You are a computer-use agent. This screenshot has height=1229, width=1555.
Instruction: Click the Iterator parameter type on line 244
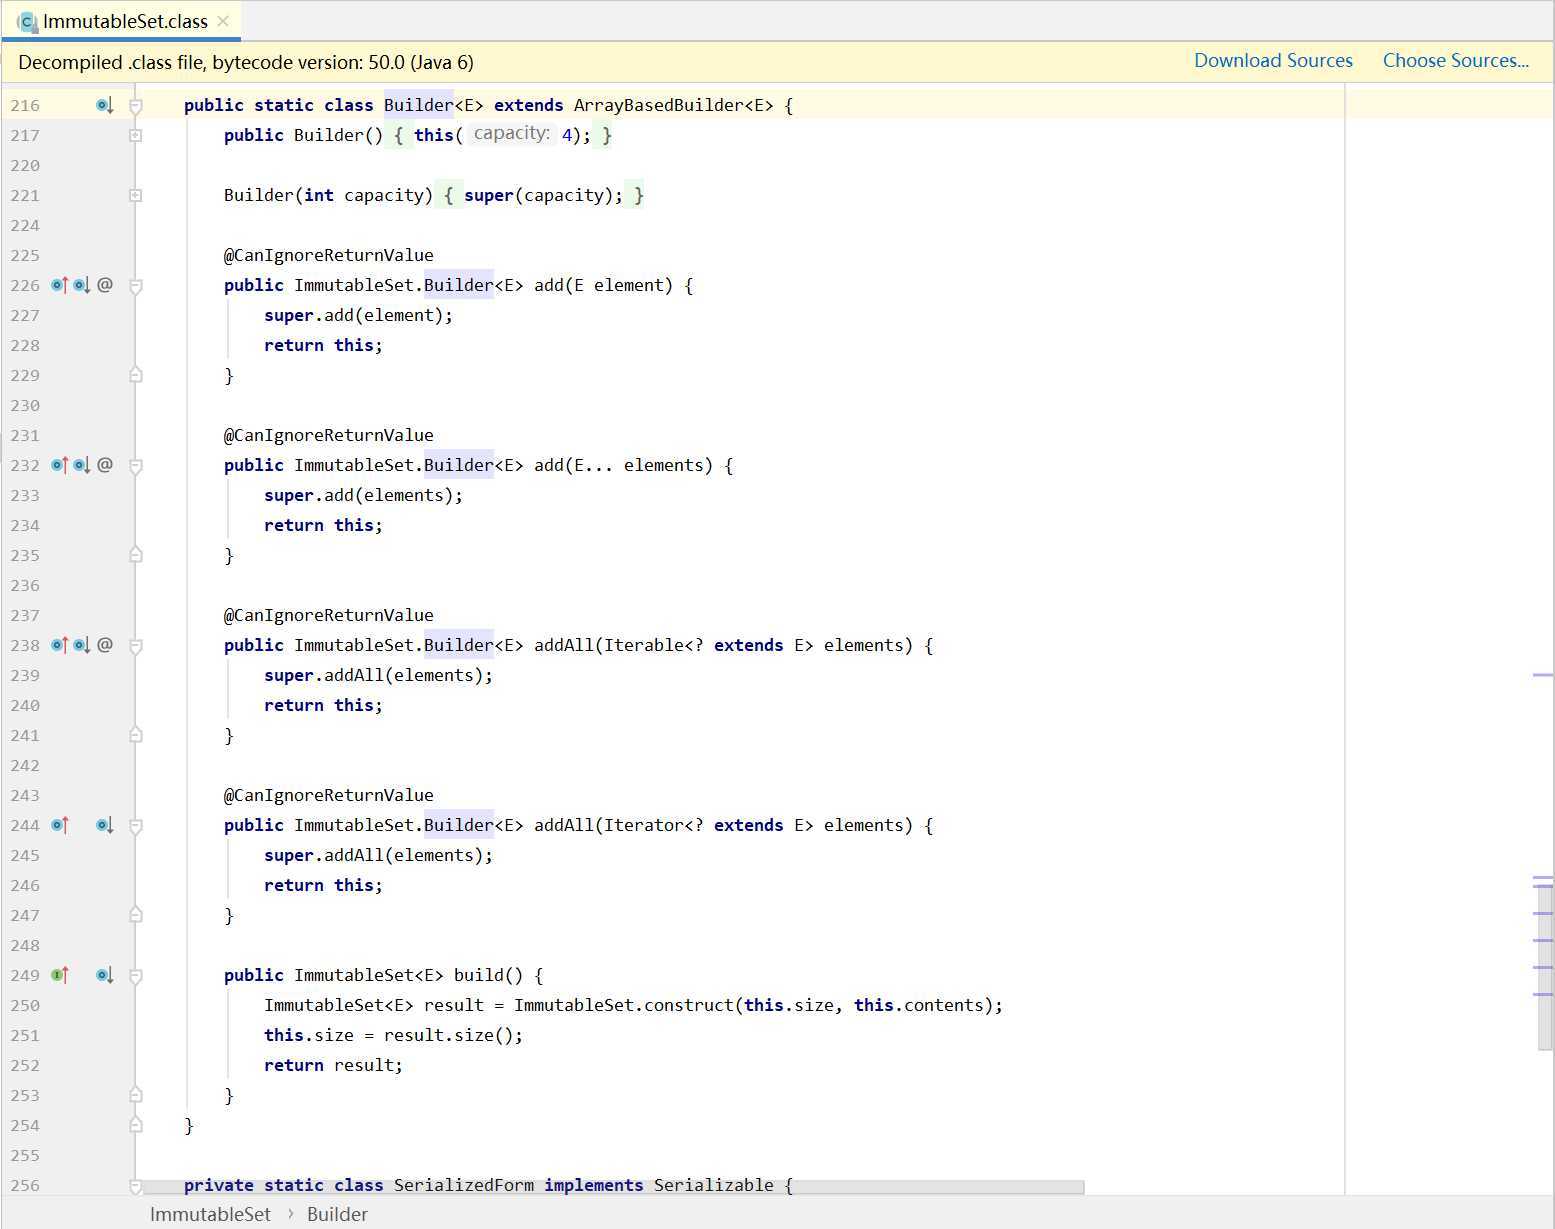click(x=644, y=825)
